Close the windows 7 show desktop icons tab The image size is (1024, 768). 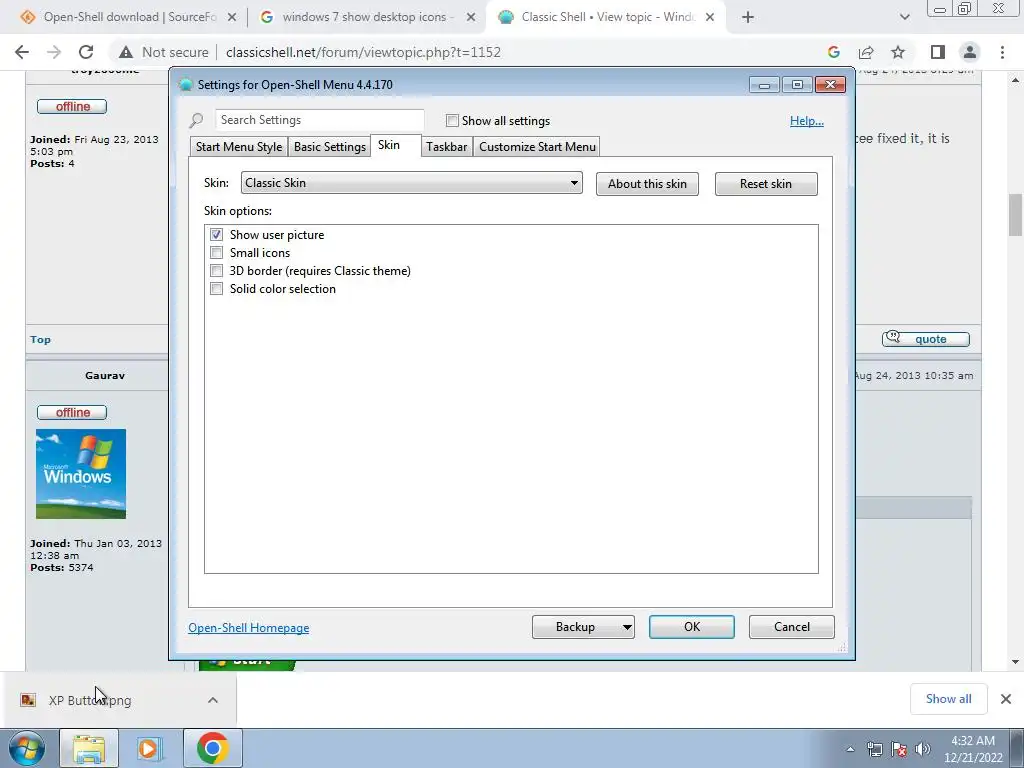click(x=471, y=17)
